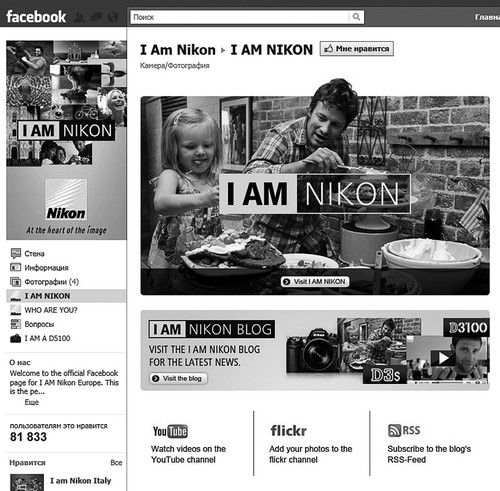Click the RSS feed icon
500x491 pixels.
pyautogui.click(x=404, y=430)
